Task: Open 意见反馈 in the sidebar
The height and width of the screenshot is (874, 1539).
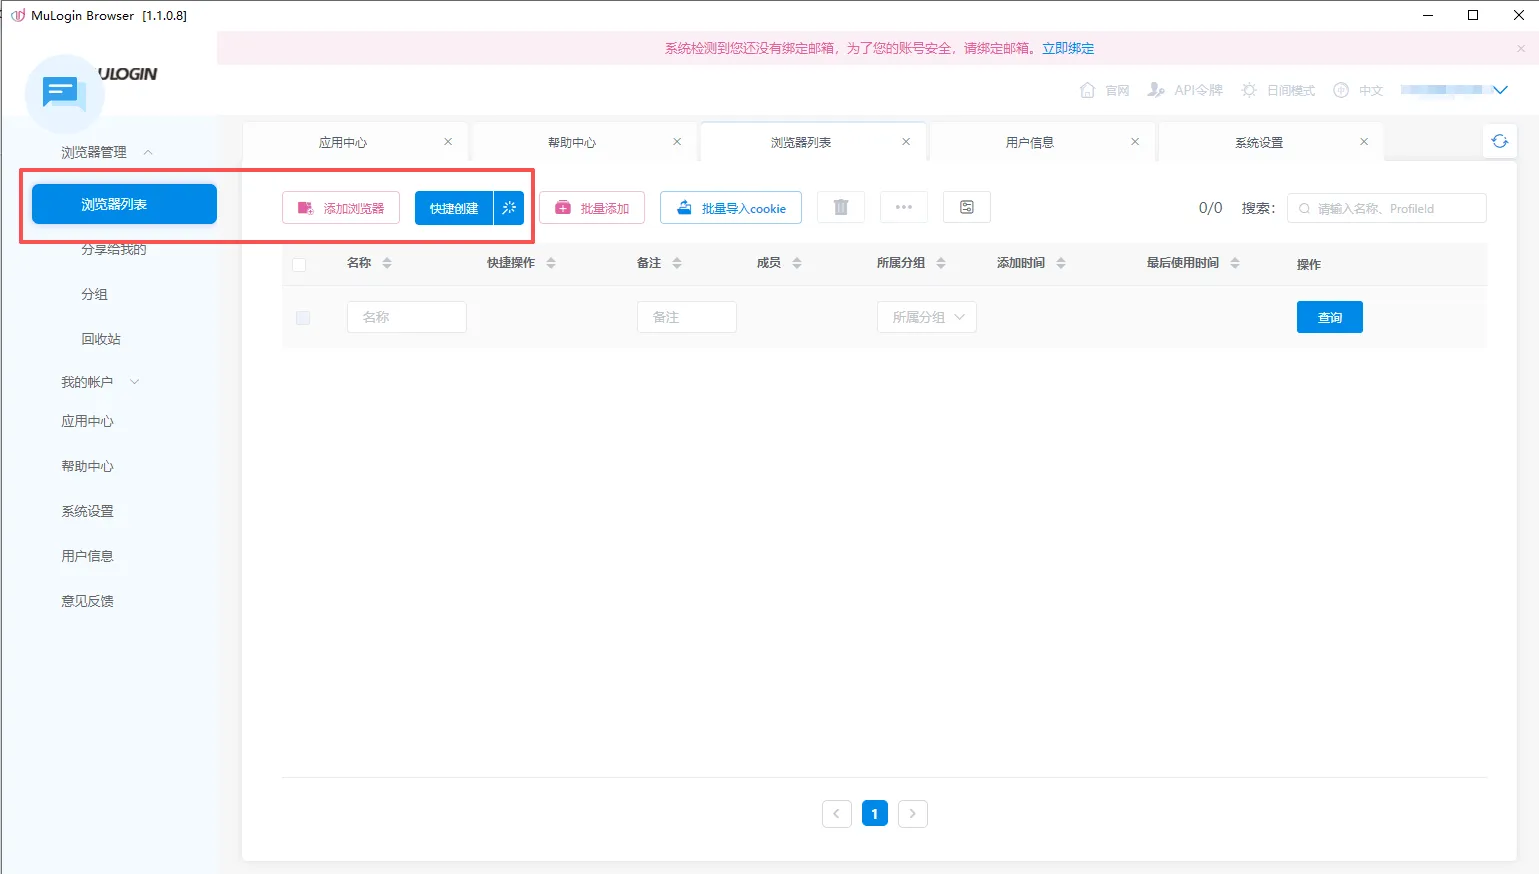Action: point(88,601)
